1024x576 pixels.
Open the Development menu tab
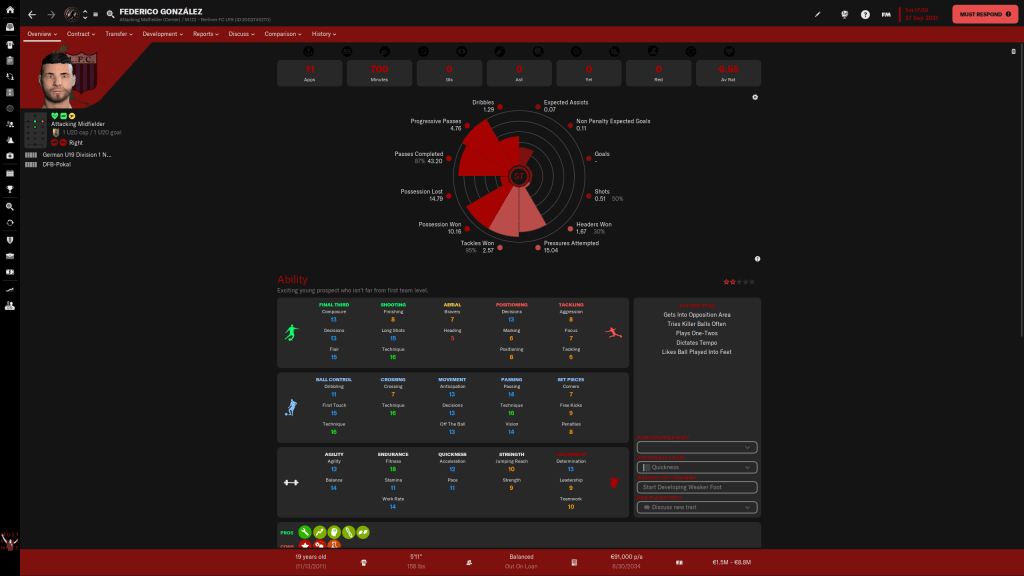[x=163, y=34]
